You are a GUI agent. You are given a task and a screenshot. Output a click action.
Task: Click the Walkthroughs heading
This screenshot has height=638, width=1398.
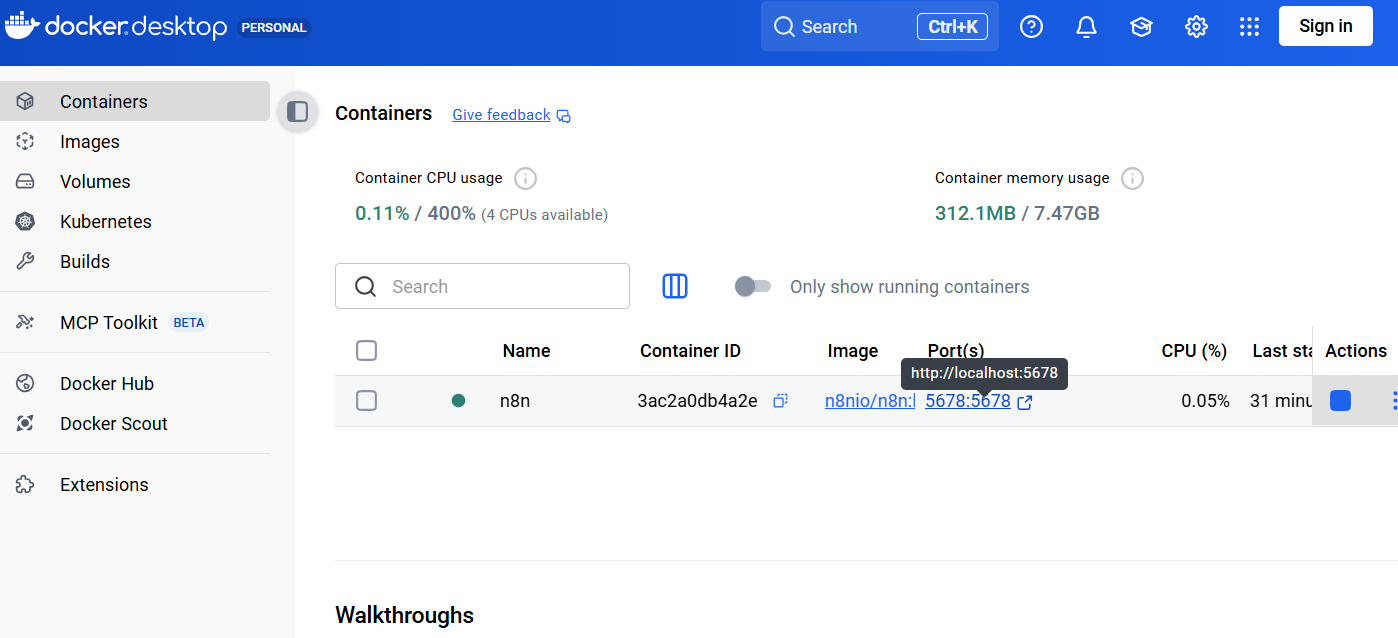point(404,614)
